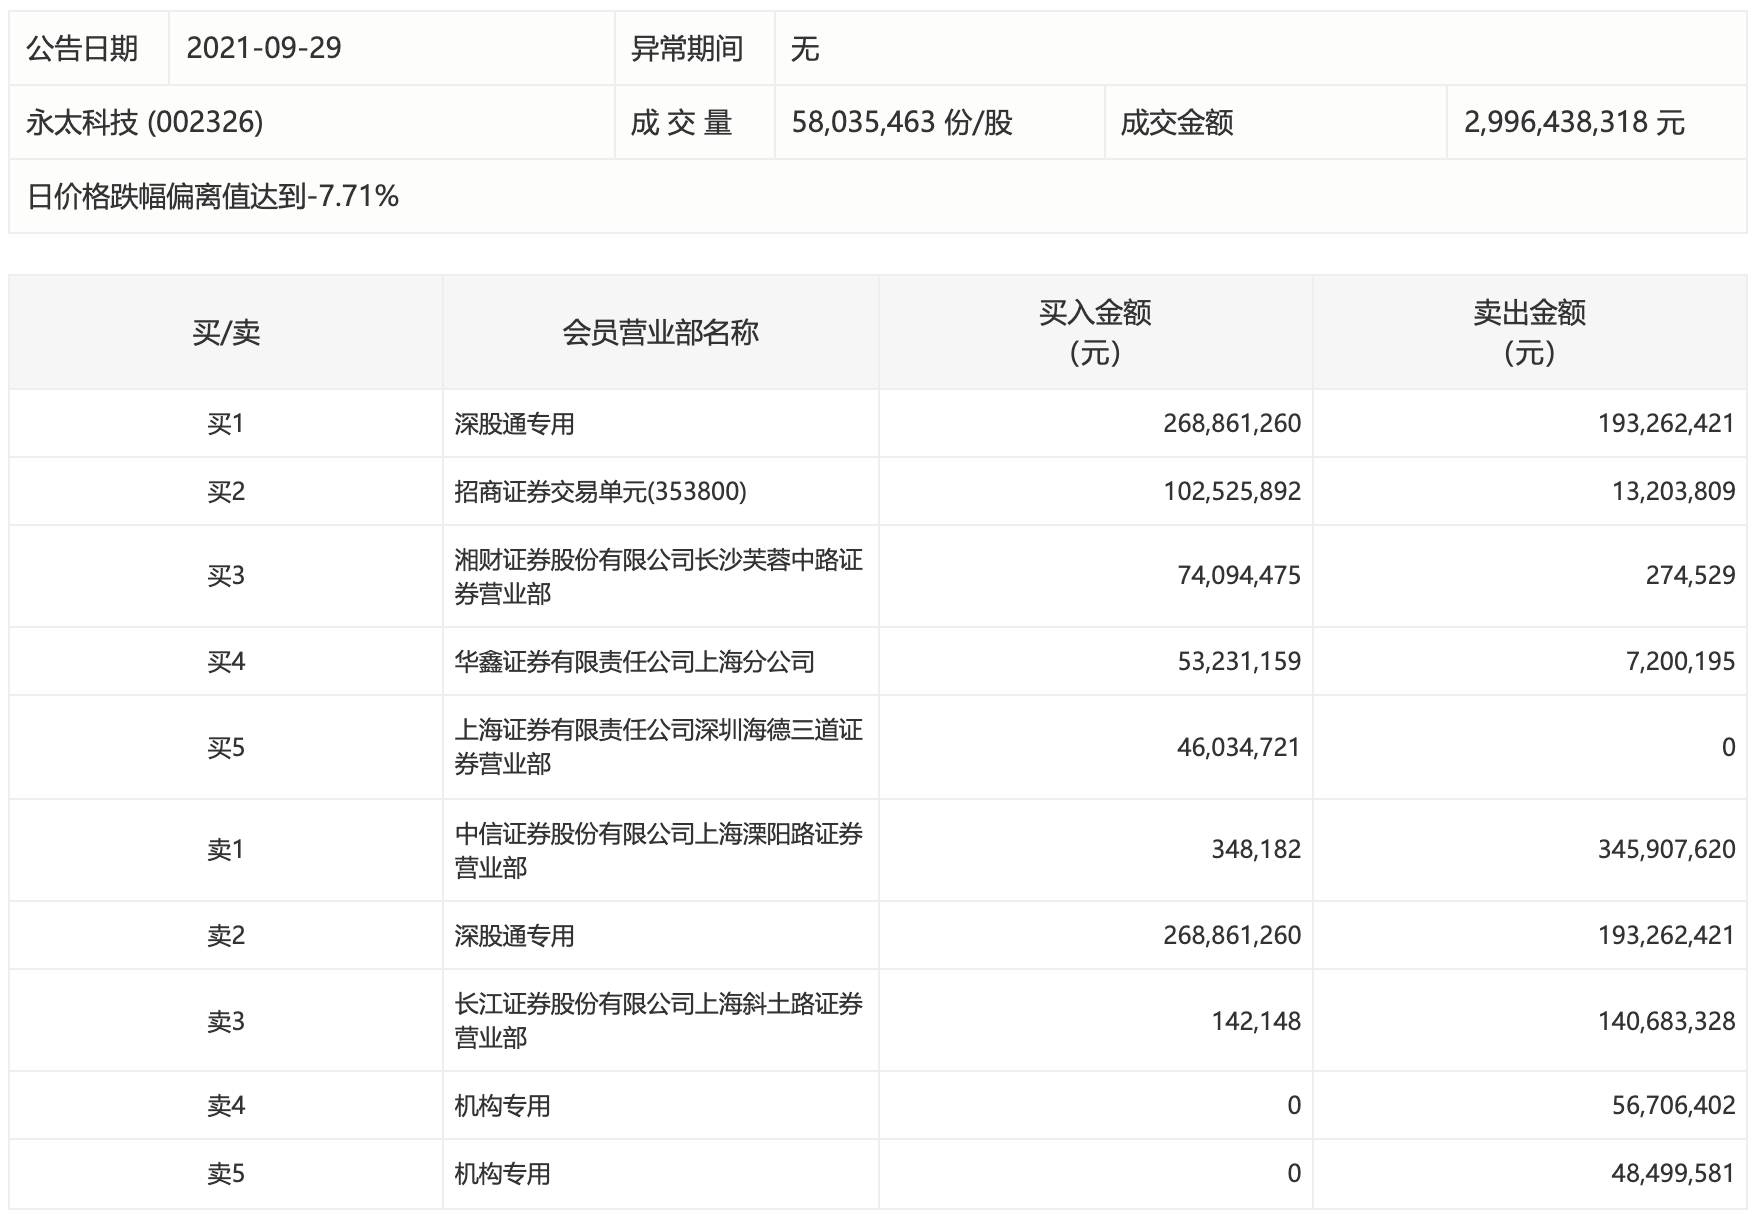1758x1214 pixels.
Task: Click the 公告日期 value 2021-09-29
Action: point(264,48)
